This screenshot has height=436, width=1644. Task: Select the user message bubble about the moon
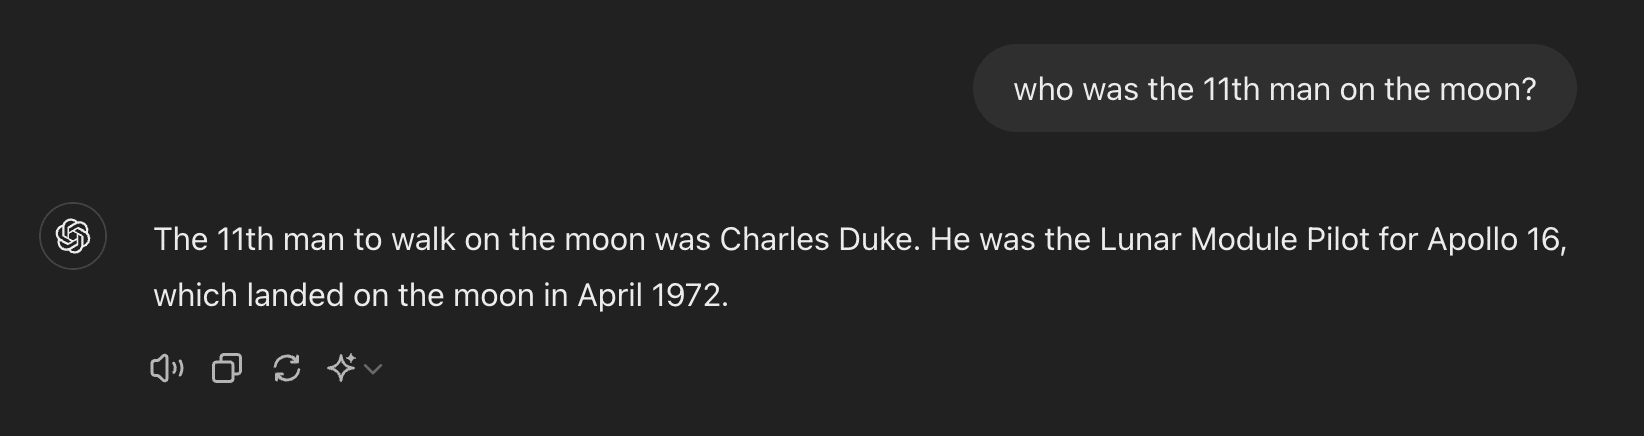pos(1275,88)
